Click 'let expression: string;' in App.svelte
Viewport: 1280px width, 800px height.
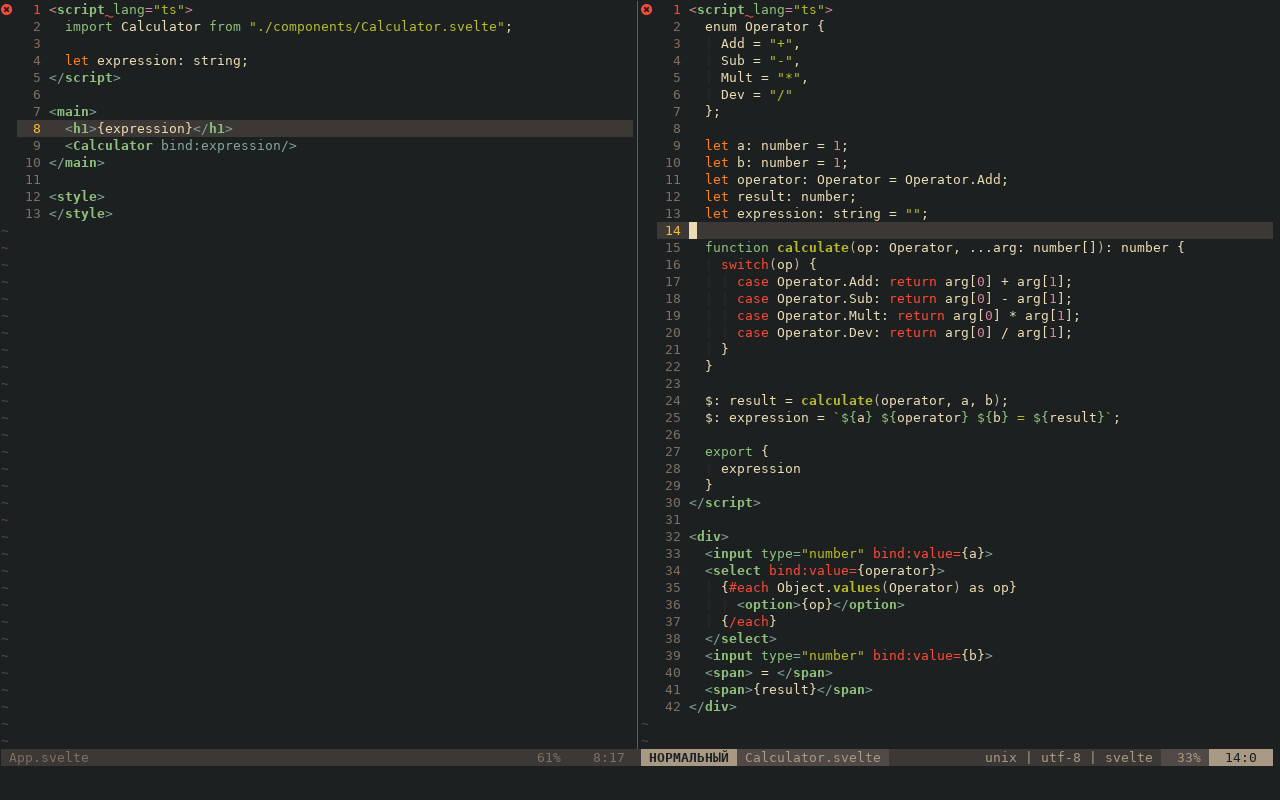coord(157,60)
